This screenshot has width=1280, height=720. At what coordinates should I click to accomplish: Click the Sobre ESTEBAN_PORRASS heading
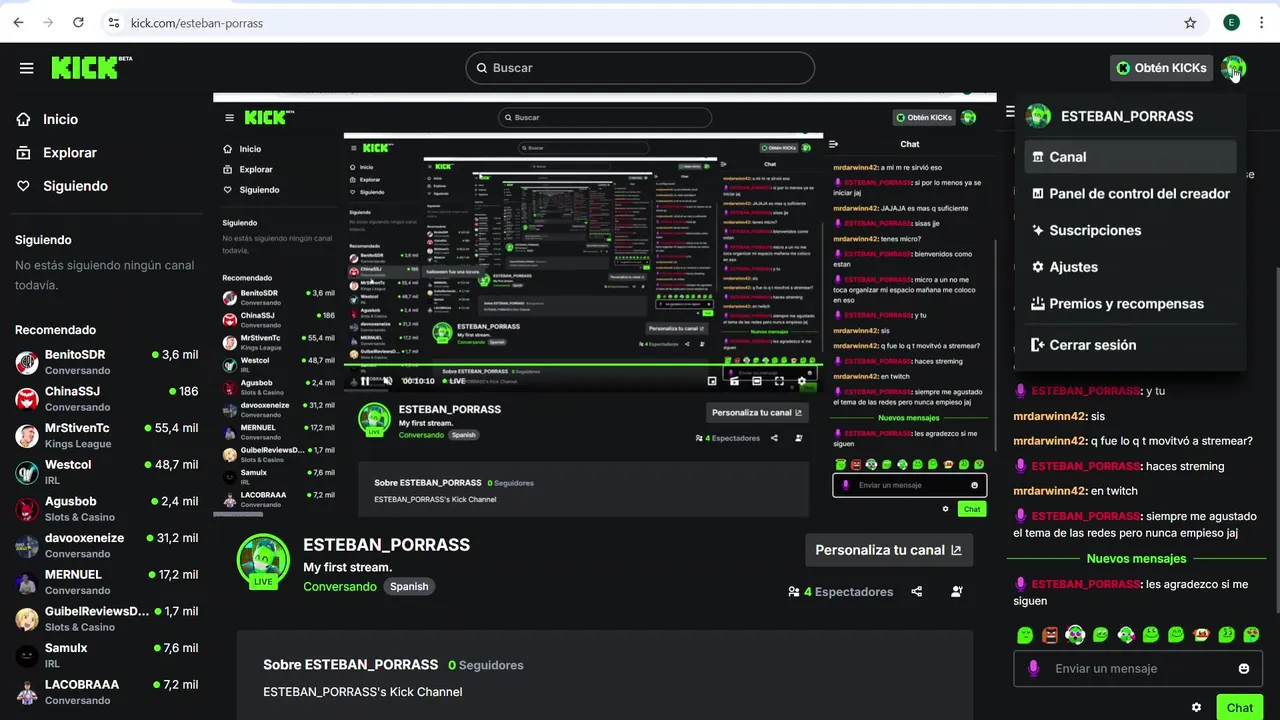click(x=350, y=665)
